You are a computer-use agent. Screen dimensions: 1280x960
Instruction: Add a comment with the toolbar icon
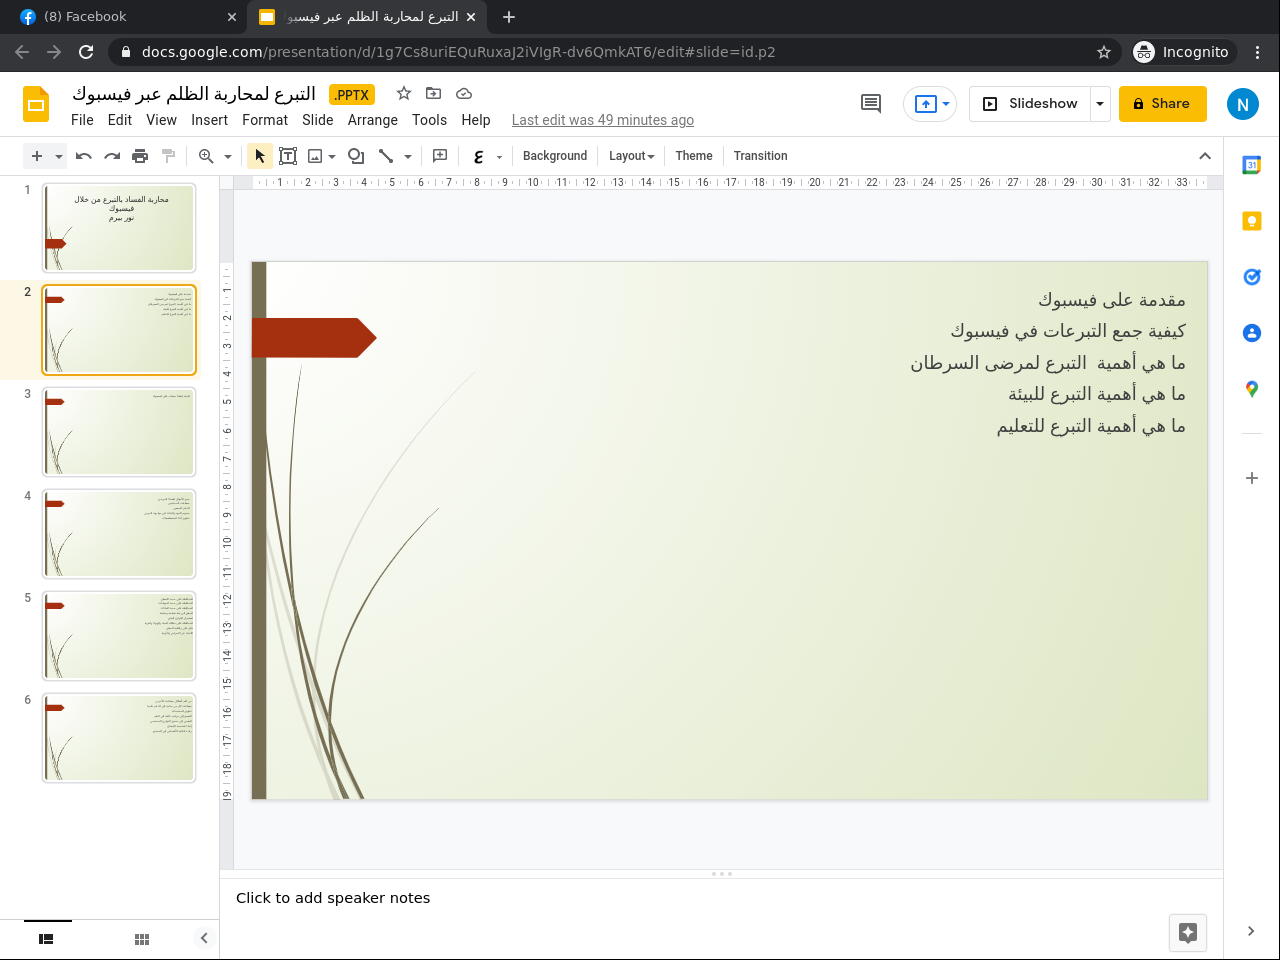440,156
